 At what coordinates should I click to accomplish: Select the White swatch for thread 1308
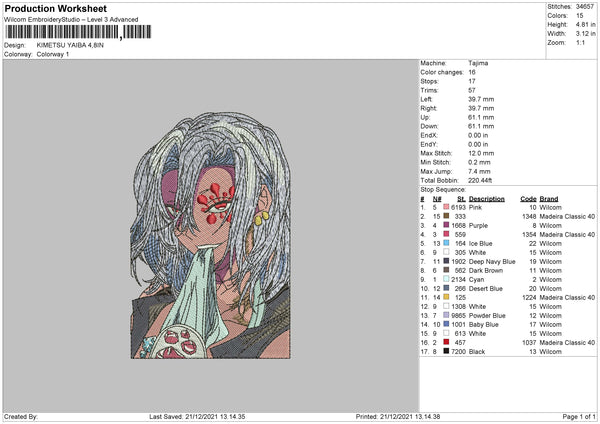click(446, 306)
